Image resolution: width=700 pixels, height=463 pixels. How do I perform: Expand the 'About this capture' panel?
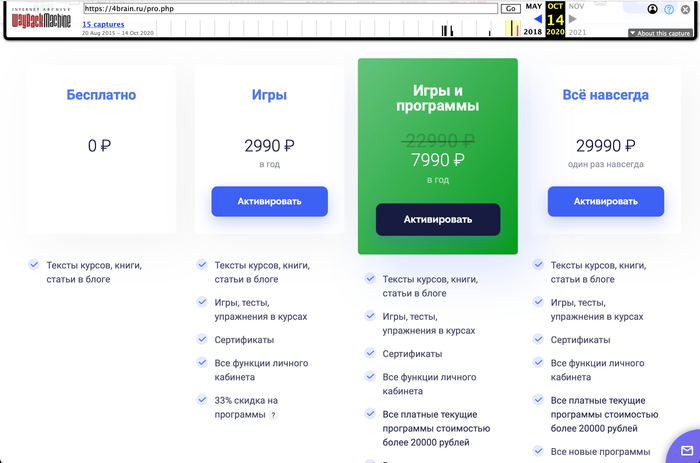coord(660,33)
